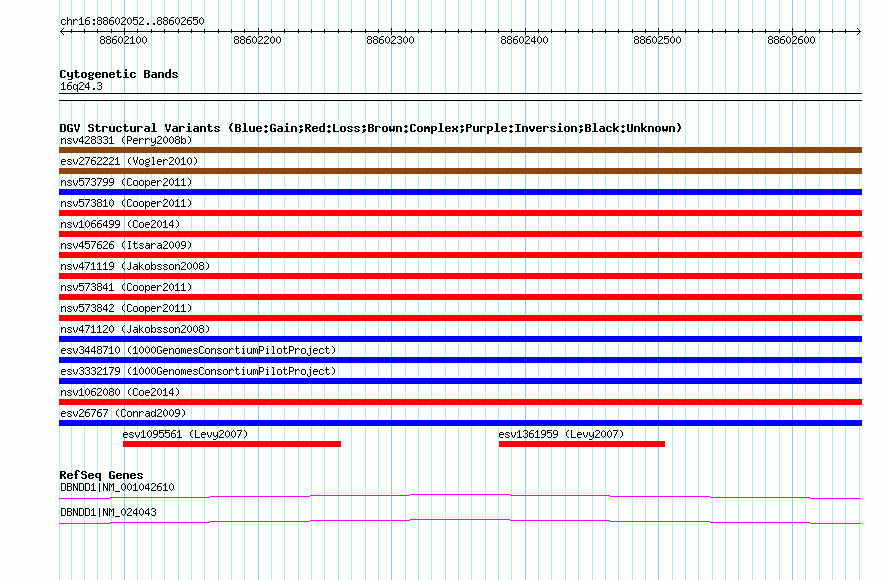Click the 16q24.3 cytogenetic band bar

click(x=460, y=97)
